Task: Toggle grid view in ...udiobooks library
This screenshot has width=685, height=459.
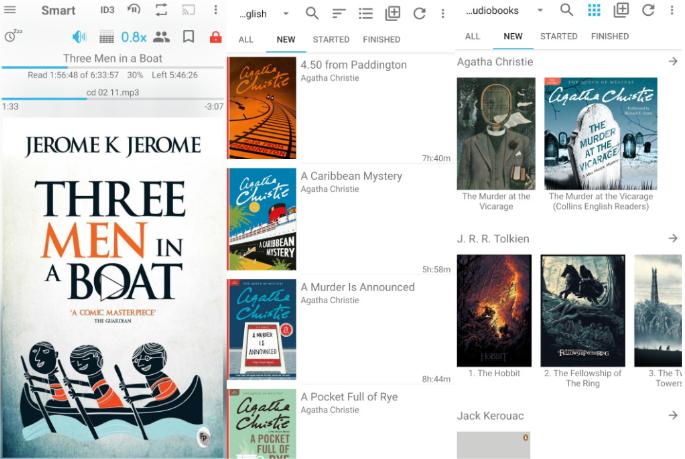Action: (594, 10)
